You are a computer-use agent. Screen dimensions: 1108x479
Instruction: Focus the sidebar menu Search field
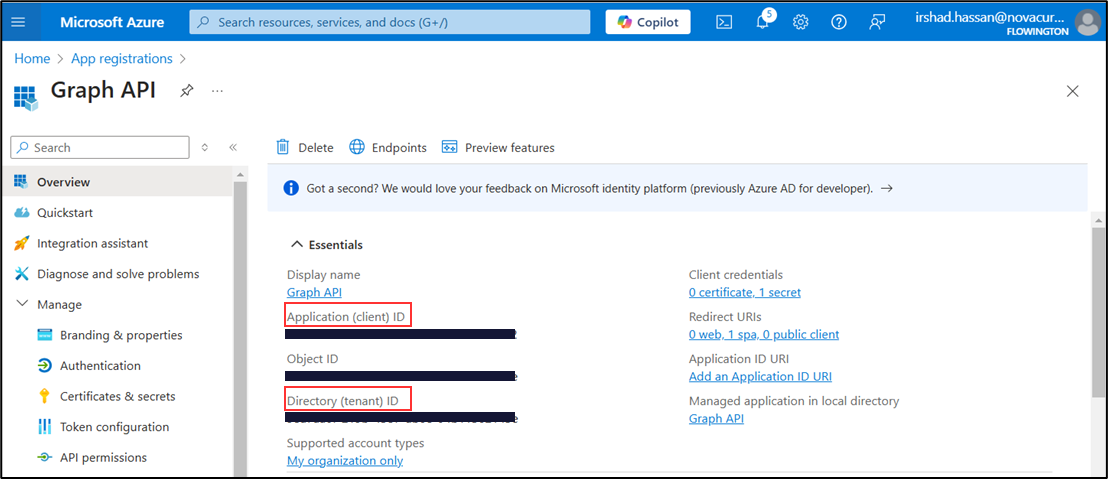pos(100,148)
